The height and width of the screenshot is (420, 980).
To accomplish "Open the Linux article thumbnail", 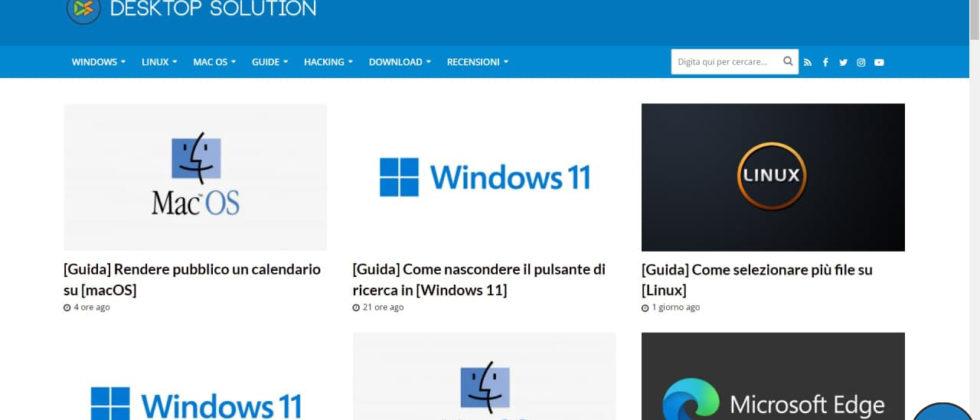I will [773, 177].
